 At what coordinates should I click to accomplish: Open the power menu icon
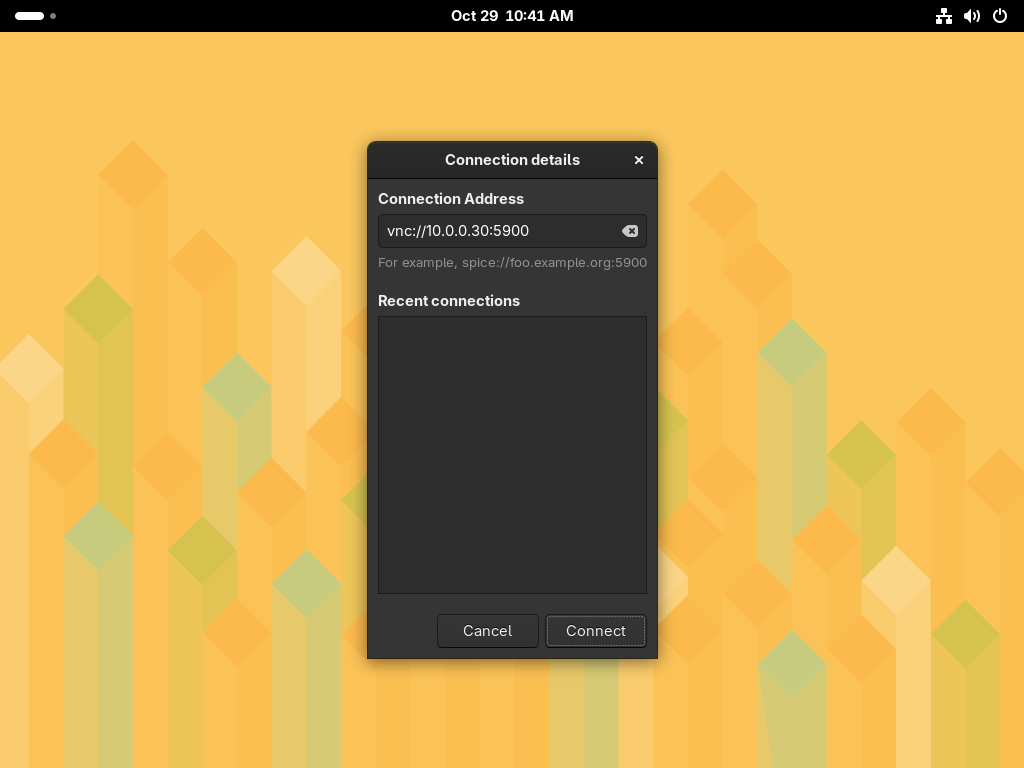1000,16
